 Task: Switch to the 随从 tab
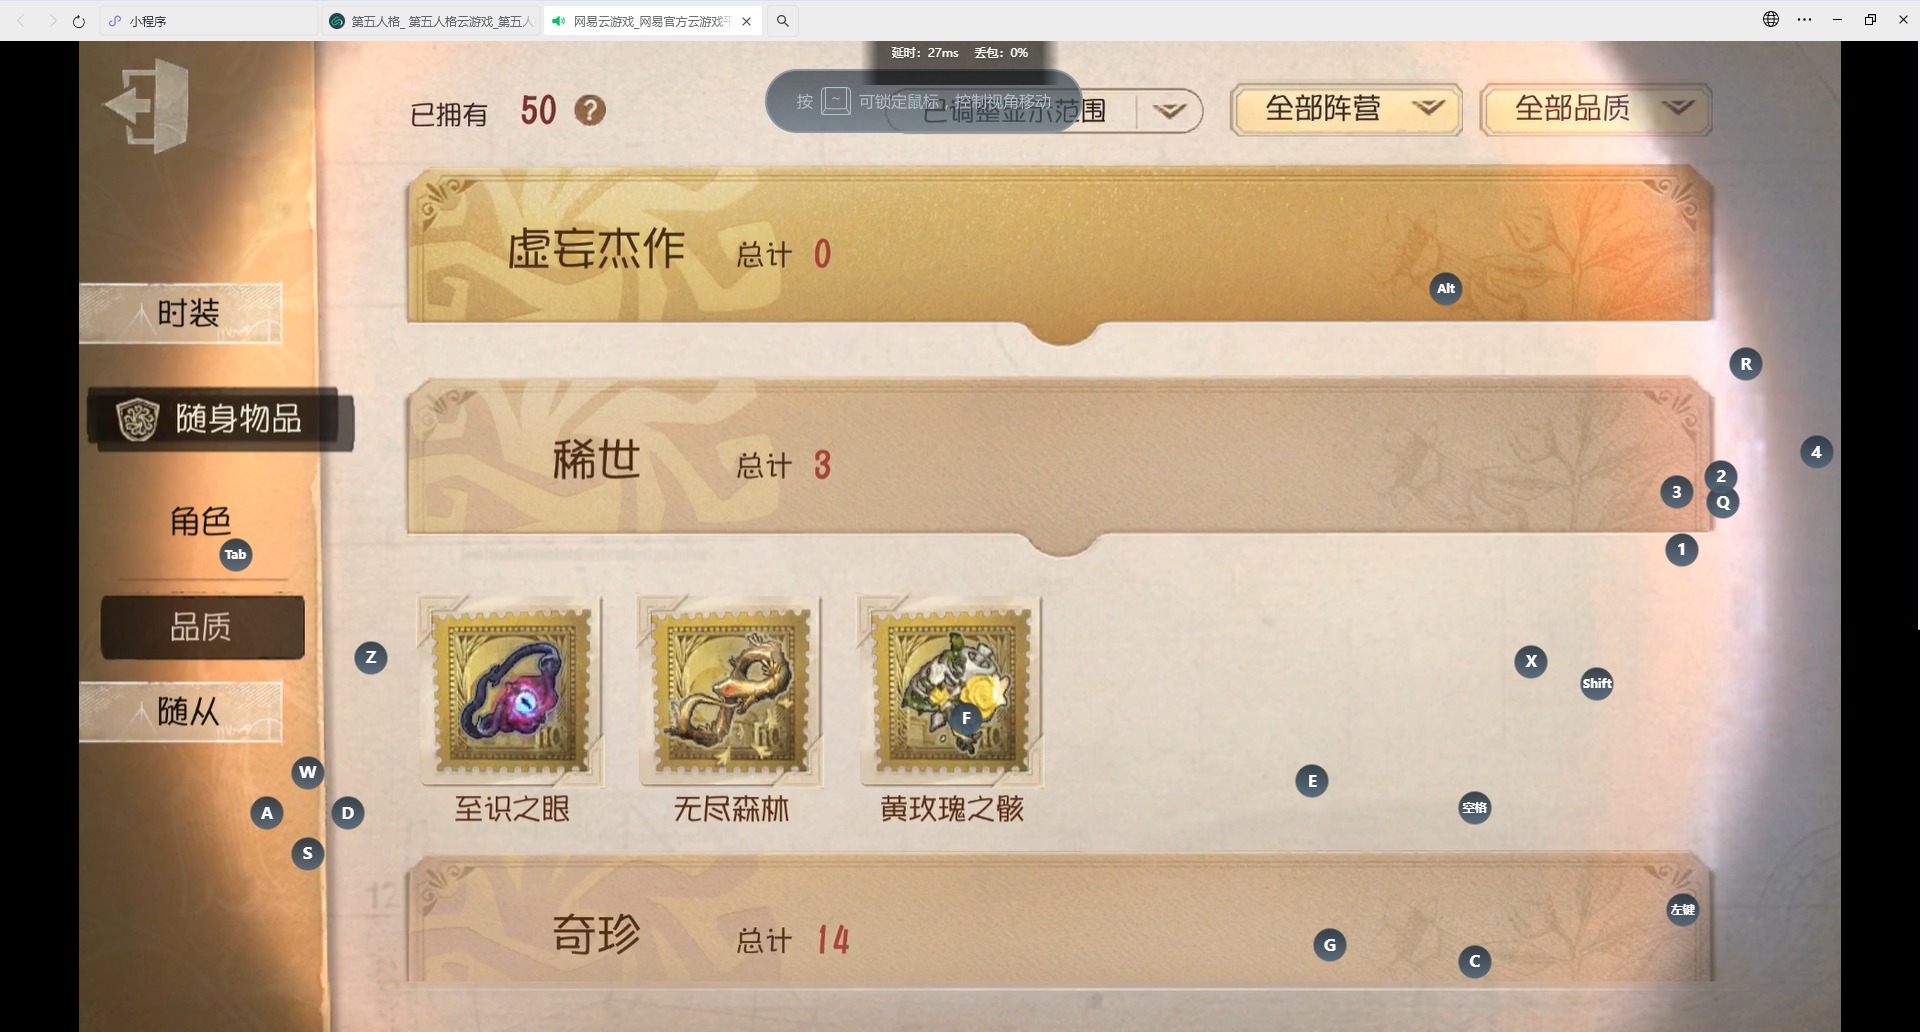181,711
